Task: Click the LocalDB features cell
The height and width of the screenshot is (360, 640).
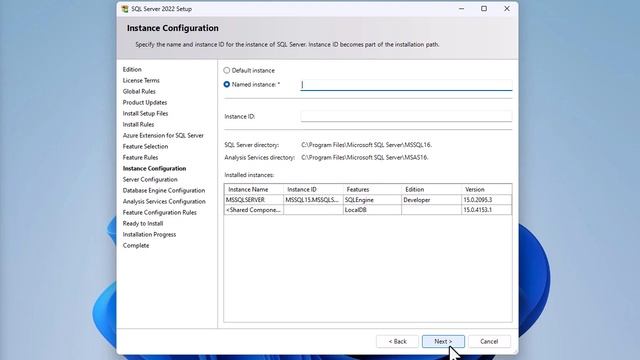Action: click(x=372, y=210)
